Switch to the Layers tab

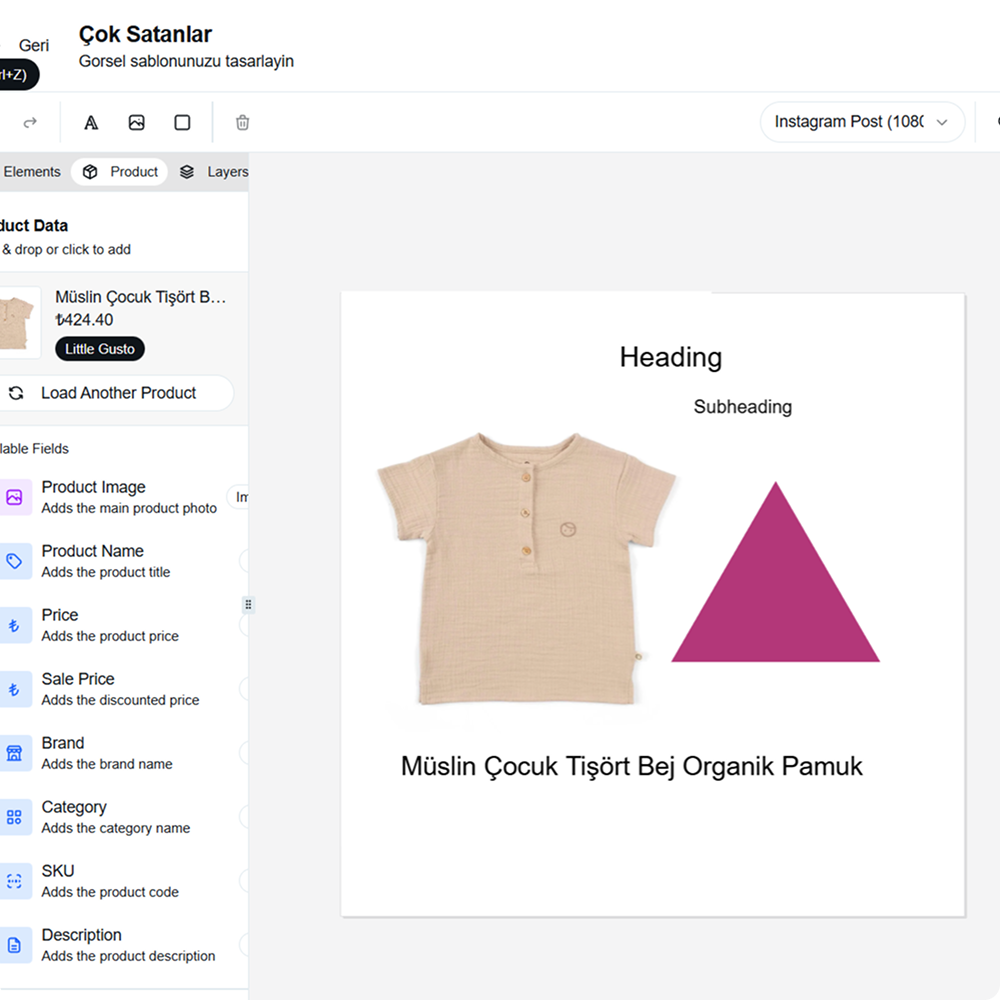point(214,172)
